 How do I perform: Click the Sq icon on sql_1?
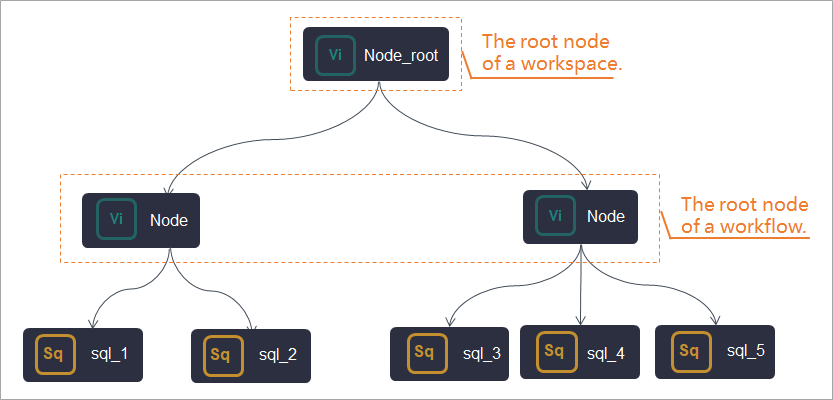click(55, 354)
